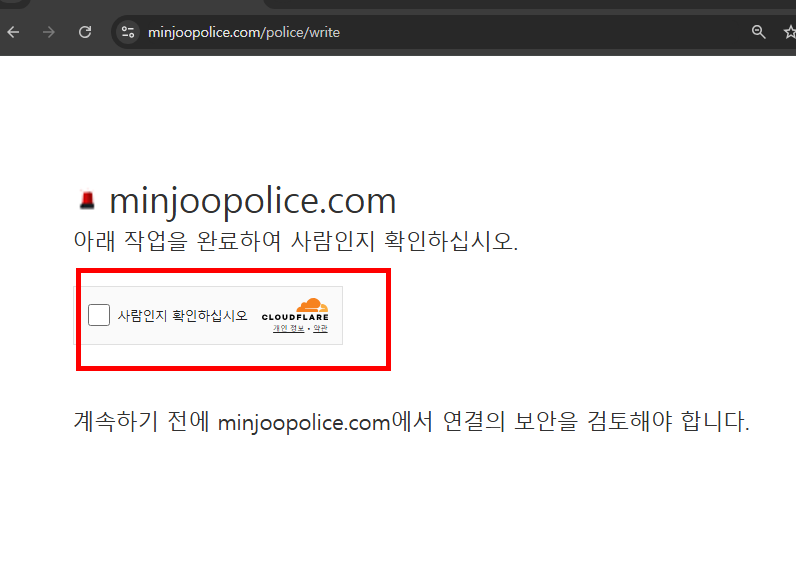Click the 'minjoopolice.com' heading text
796x587 pixels.
[x=252, y=201]
